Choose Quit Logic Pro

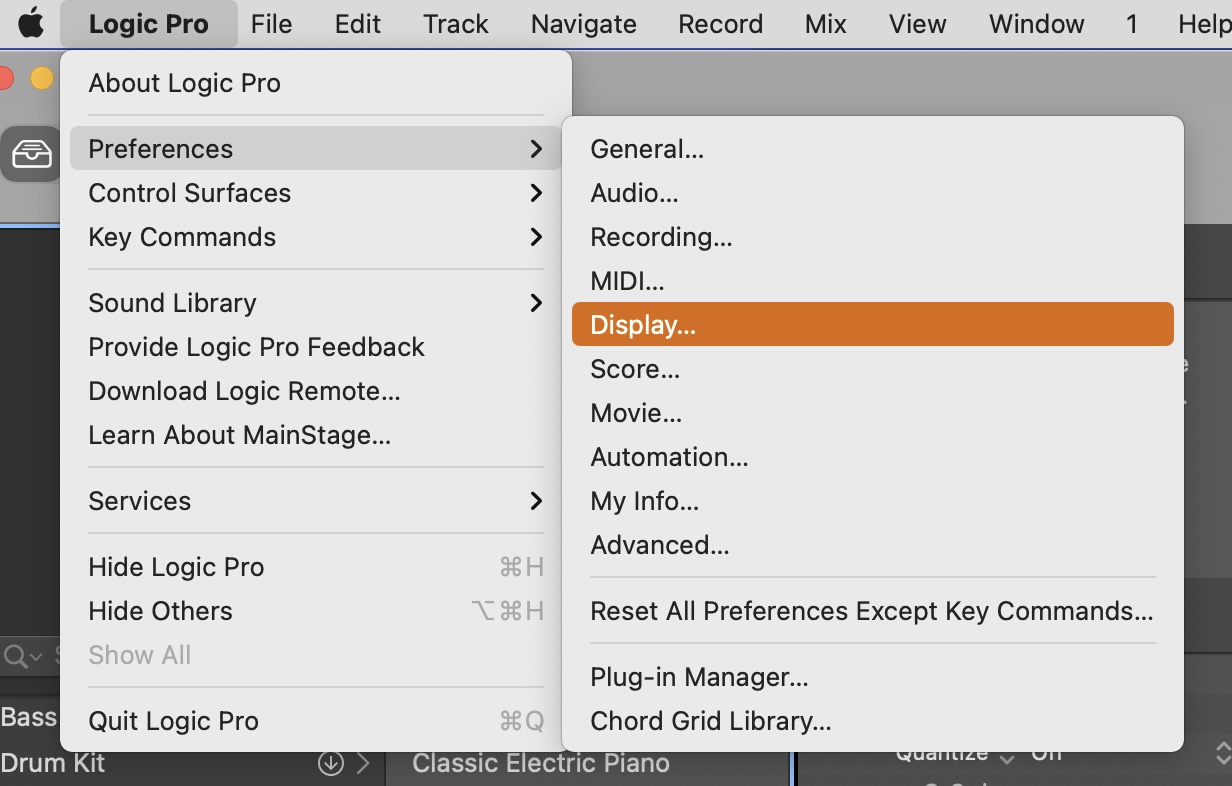(x=316, y=721)
